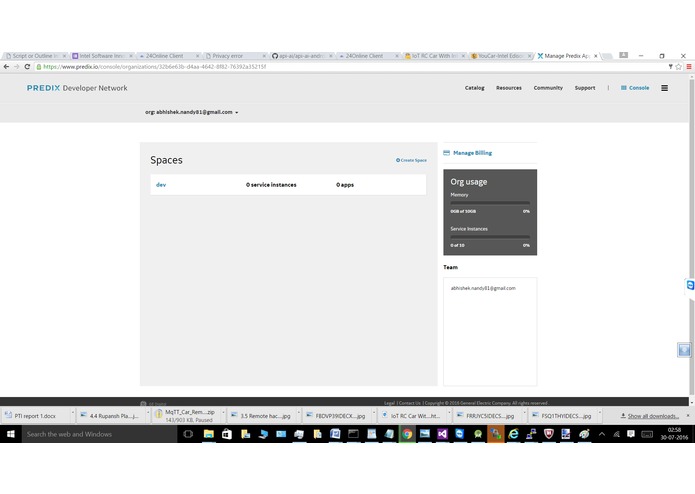Click the TeamViewer side panel icon

pyautogui.click(x=690, y=285)
